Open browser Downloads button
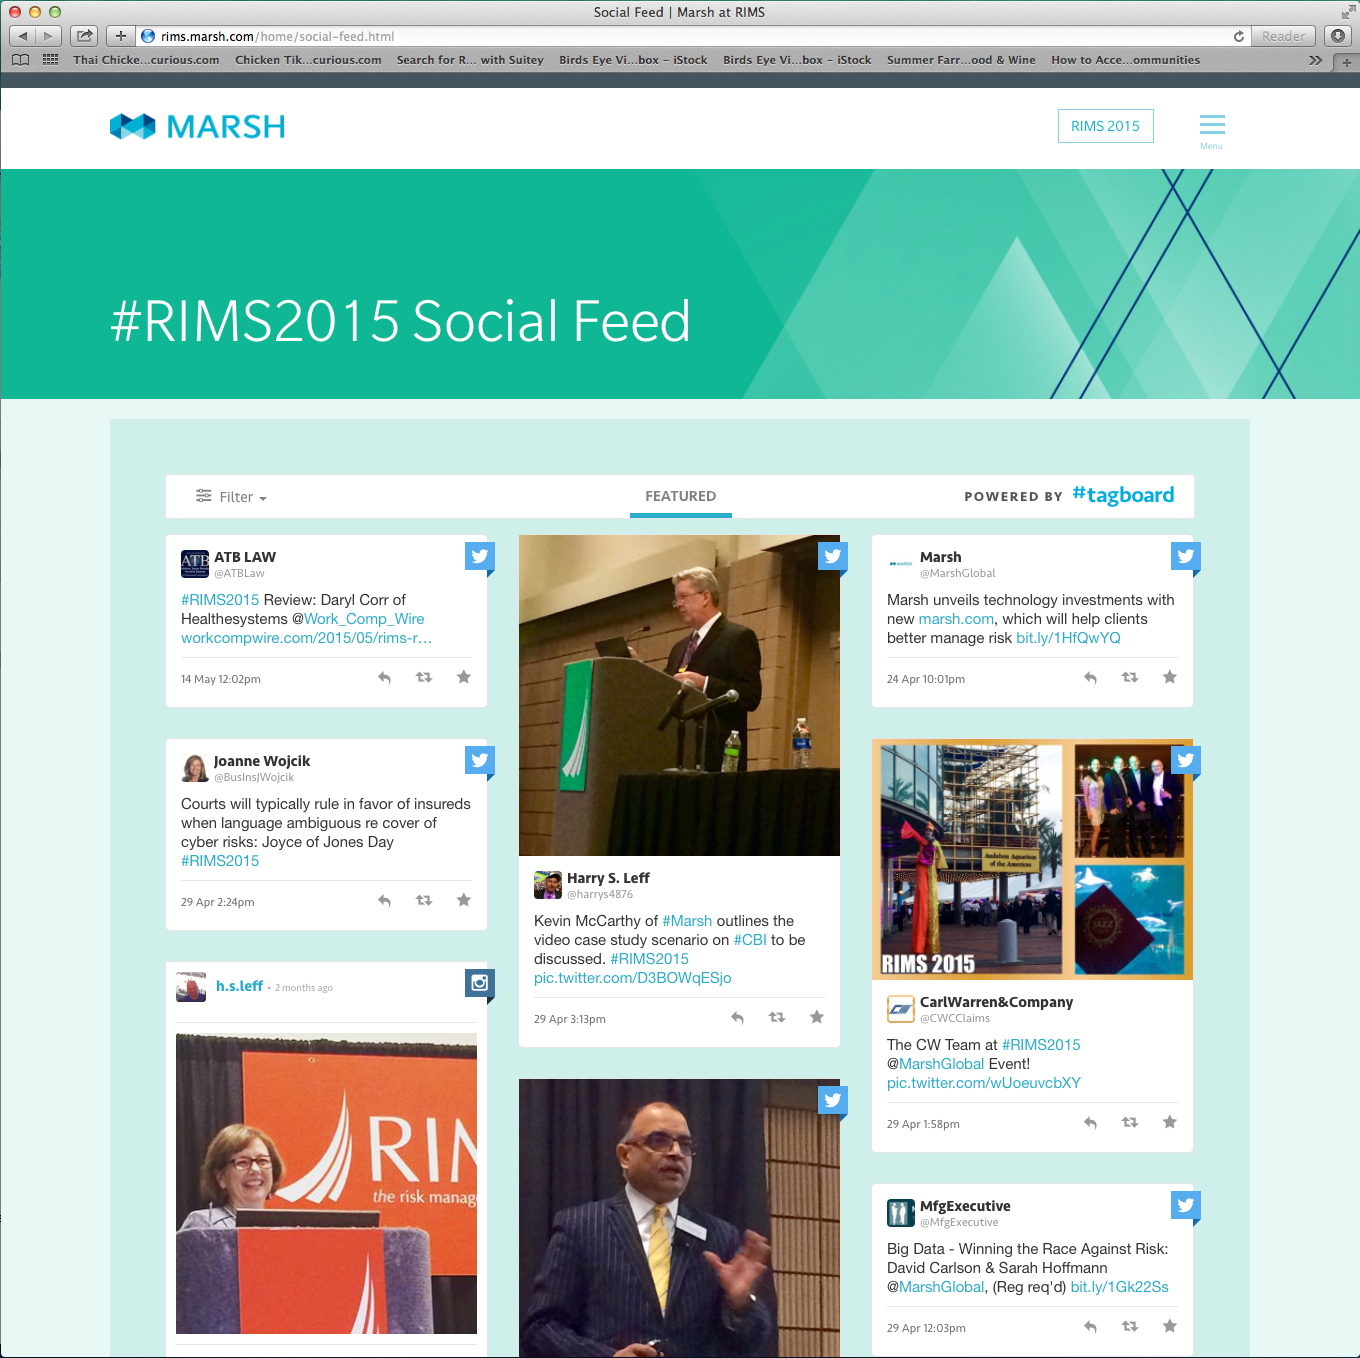 coord(1338,36)
